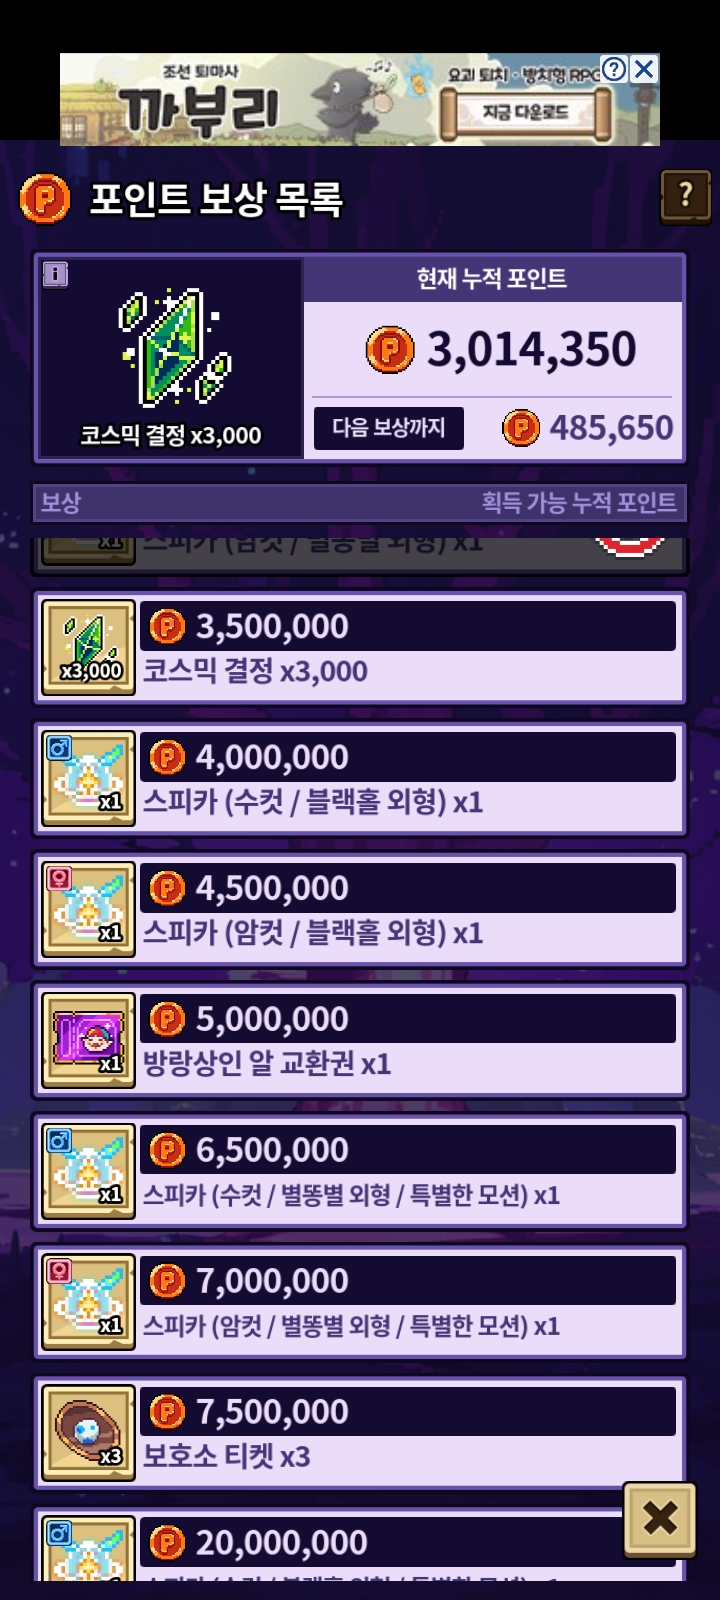Open the ad info question mark icon
Screen dimensions: 720x1600
615,69
